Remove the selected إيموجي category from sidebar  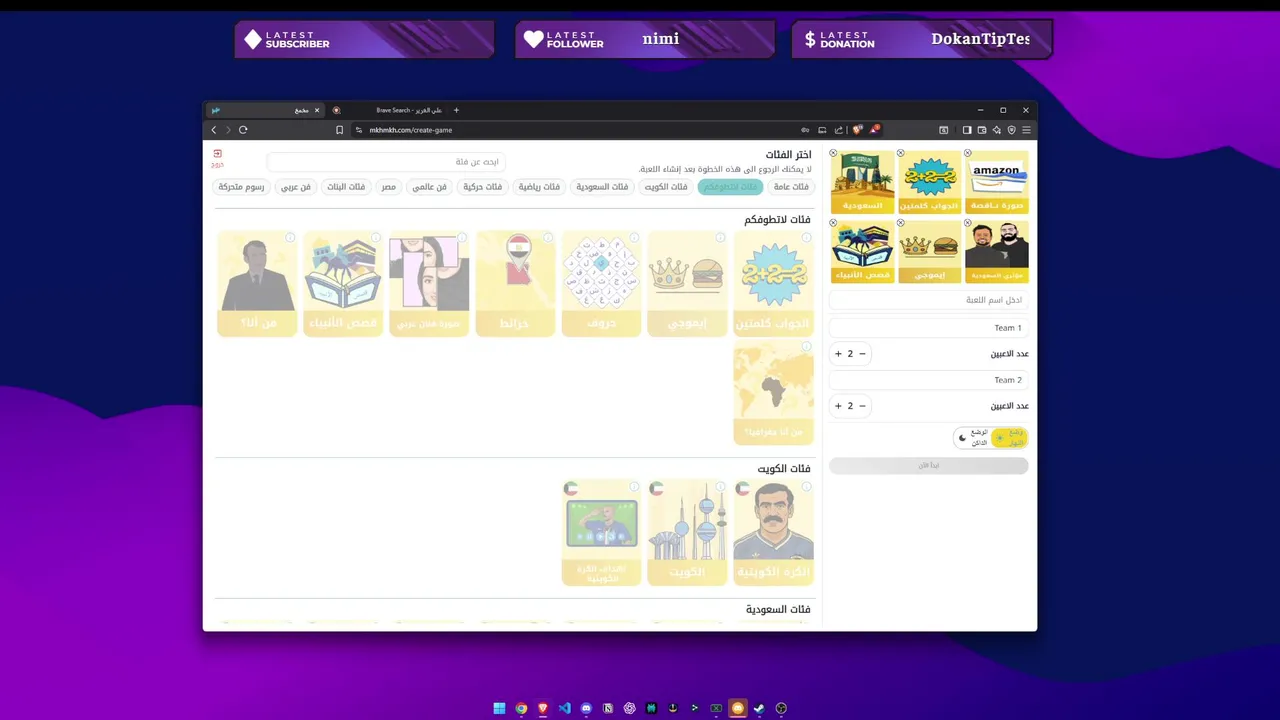click(x=900, y=223)
